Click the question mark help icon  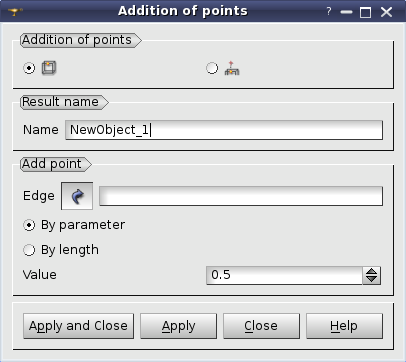click(x=329, y=12)
